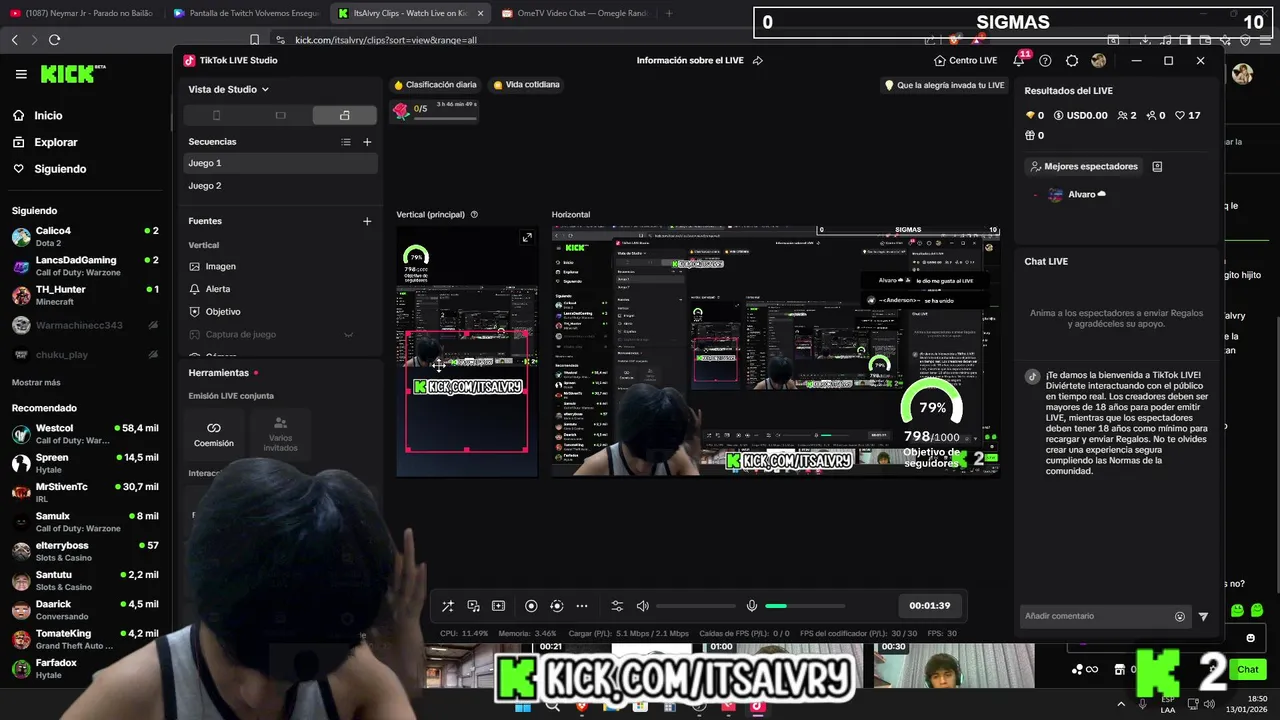Toggle visibility of Captura de juego source
This screenshot has width=1280, height=720.
349,334
